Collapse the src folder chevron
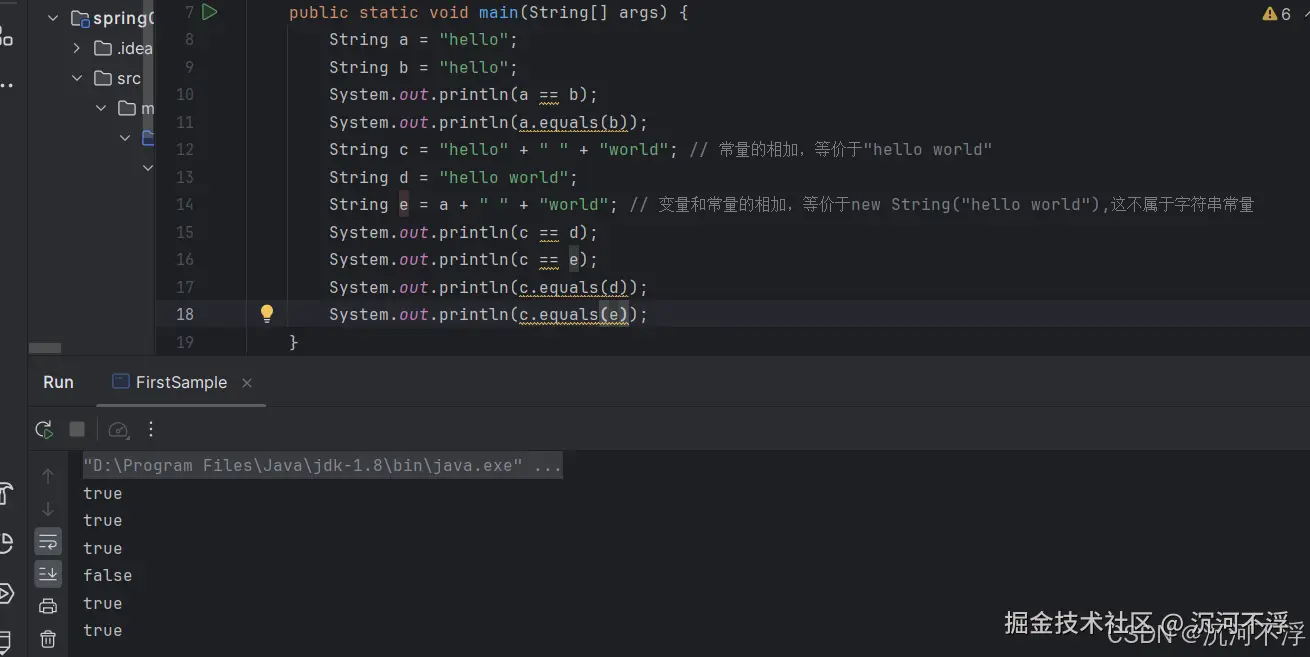The width and height of the screenshot is (1310, 657). pos(77,78)
